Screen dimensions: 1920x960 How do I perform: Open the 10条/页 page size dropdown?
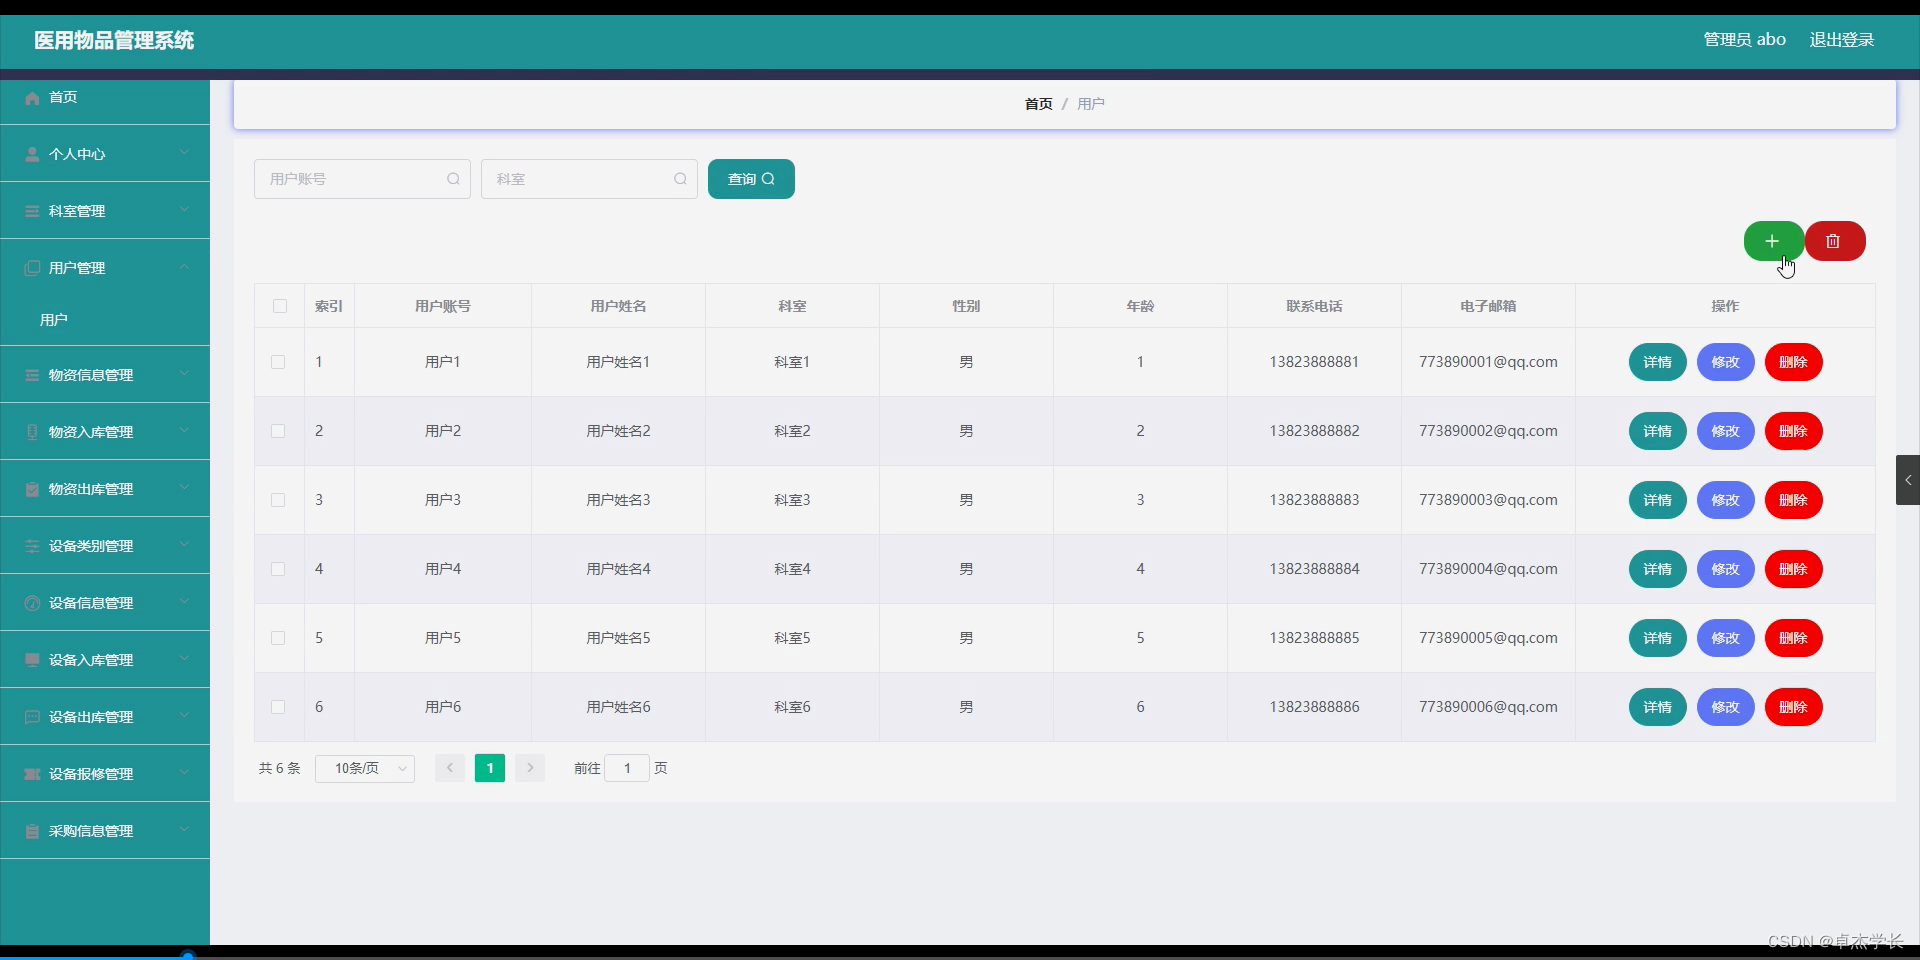364,768
